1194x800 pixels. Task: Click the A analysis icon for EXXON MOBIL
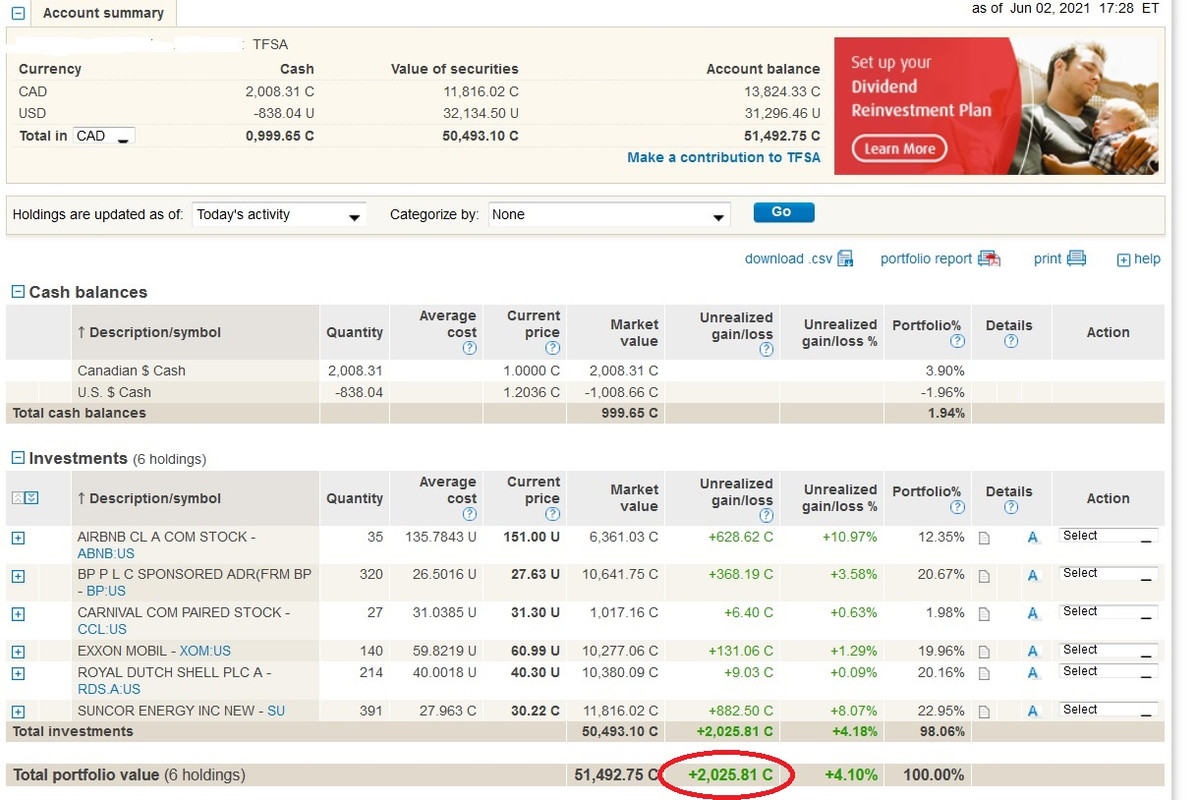tap(1033, 652)
